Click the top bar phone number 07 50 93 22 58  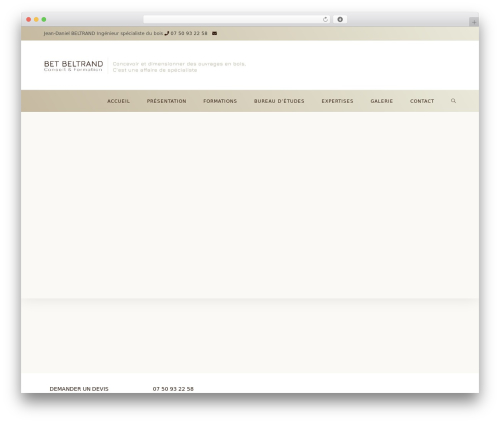click(189, 33)
